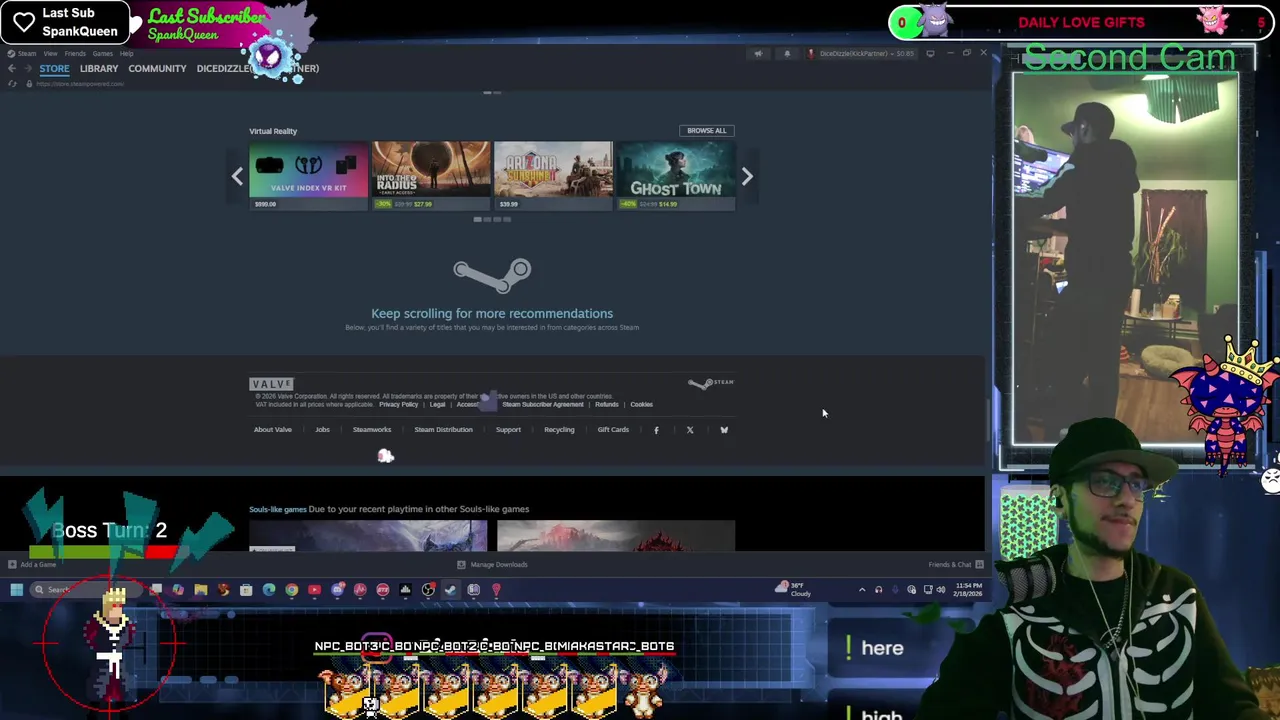Open the Refunds link

(x=606, y=404)
